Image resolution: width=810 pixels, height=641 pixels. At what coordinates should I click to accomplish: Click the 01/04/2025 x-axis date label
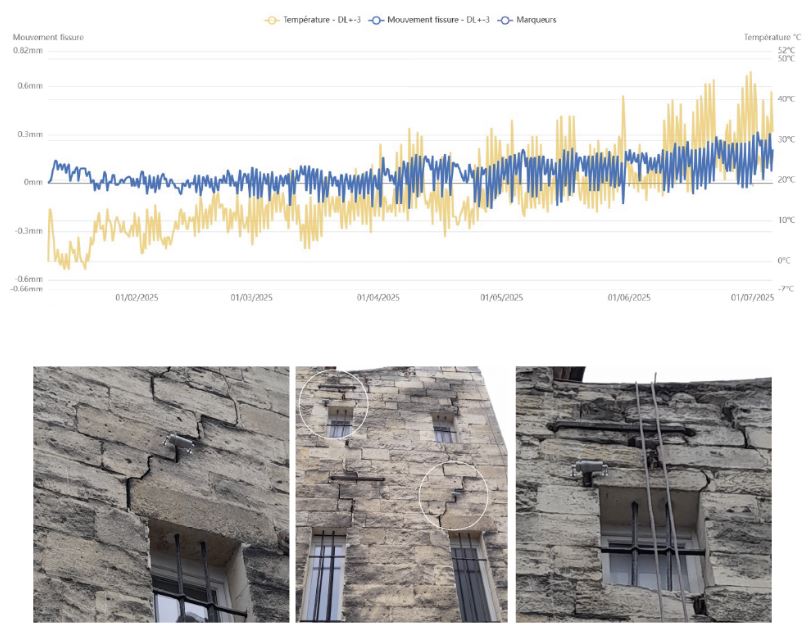[x=378, y=298]
